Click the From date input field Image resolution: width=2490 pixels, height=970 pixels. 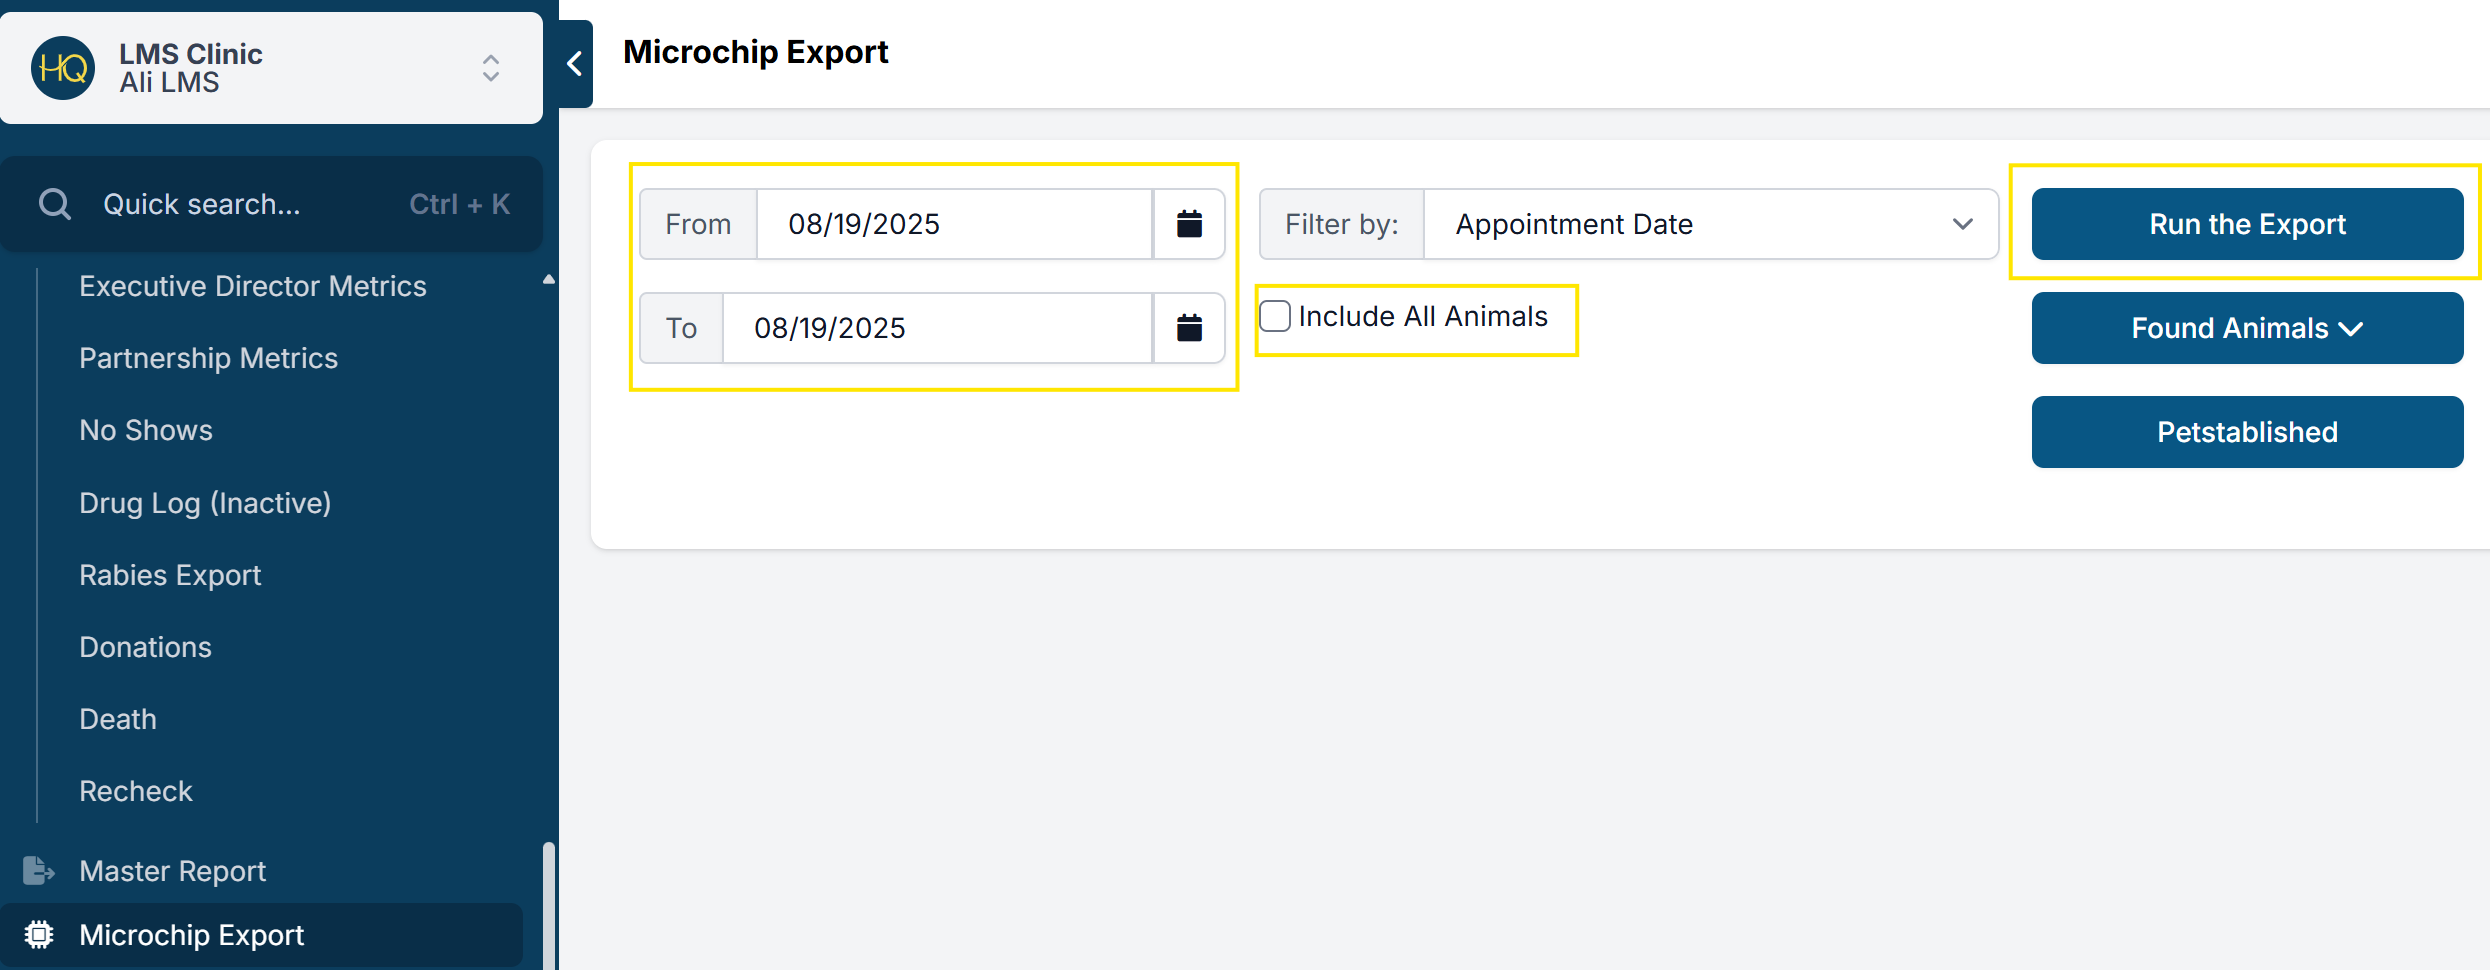953,224
